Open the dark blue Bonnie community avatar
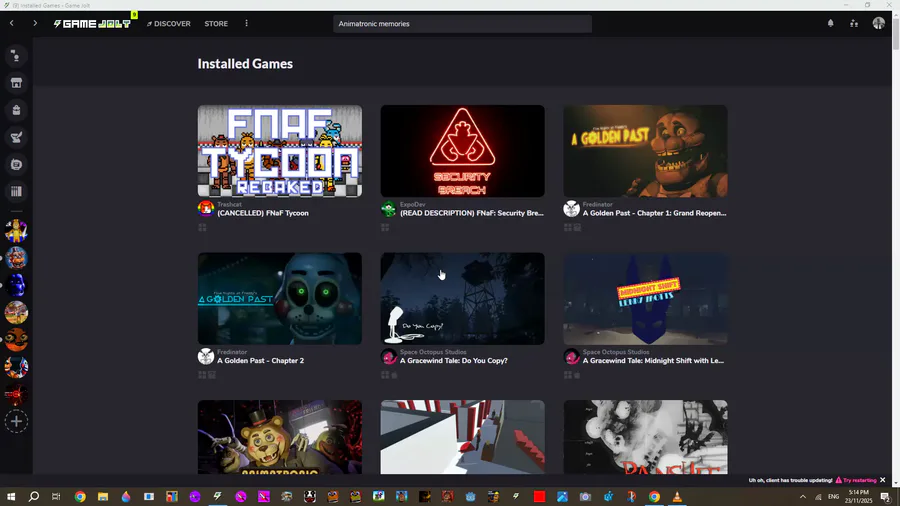The height and width of the screenshot is (506, 900). tap(16, 285)
